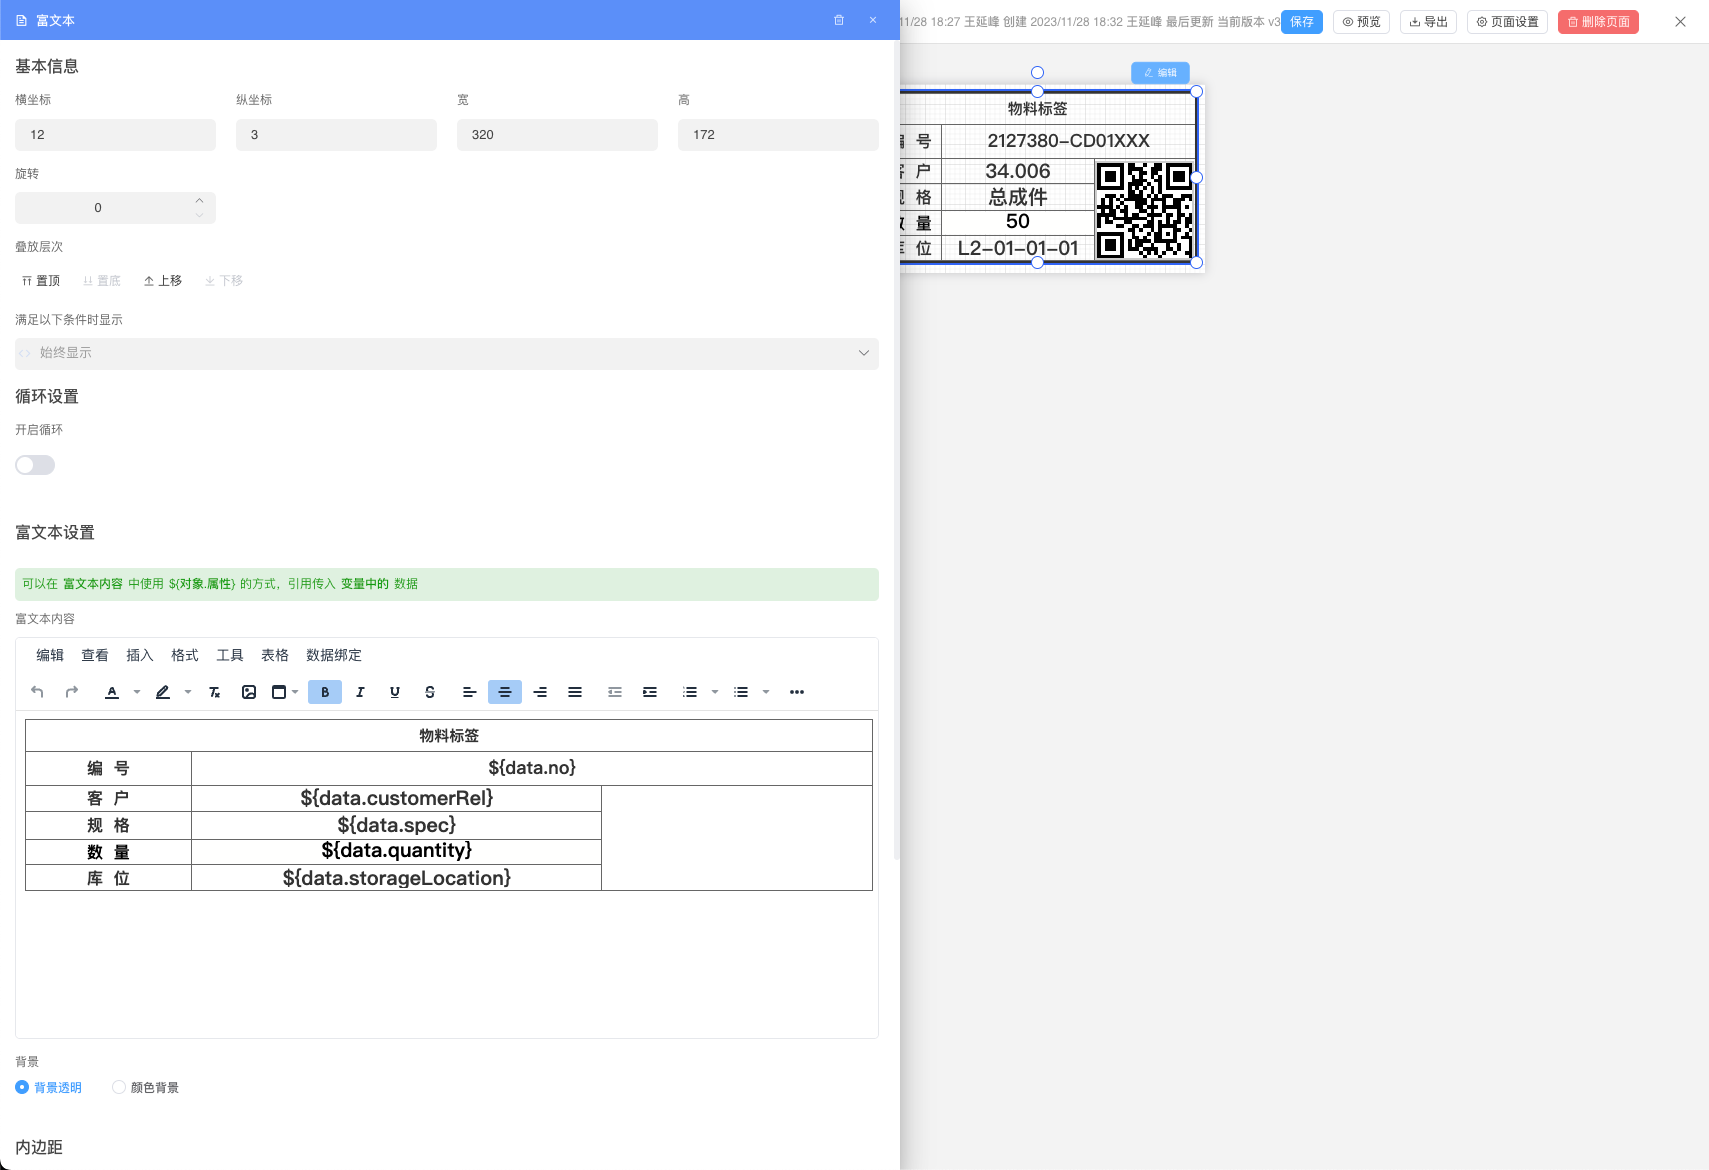Open the 表格 menu in the editor
This screenshot has height=1170, width=1709.
pos(275,655)
